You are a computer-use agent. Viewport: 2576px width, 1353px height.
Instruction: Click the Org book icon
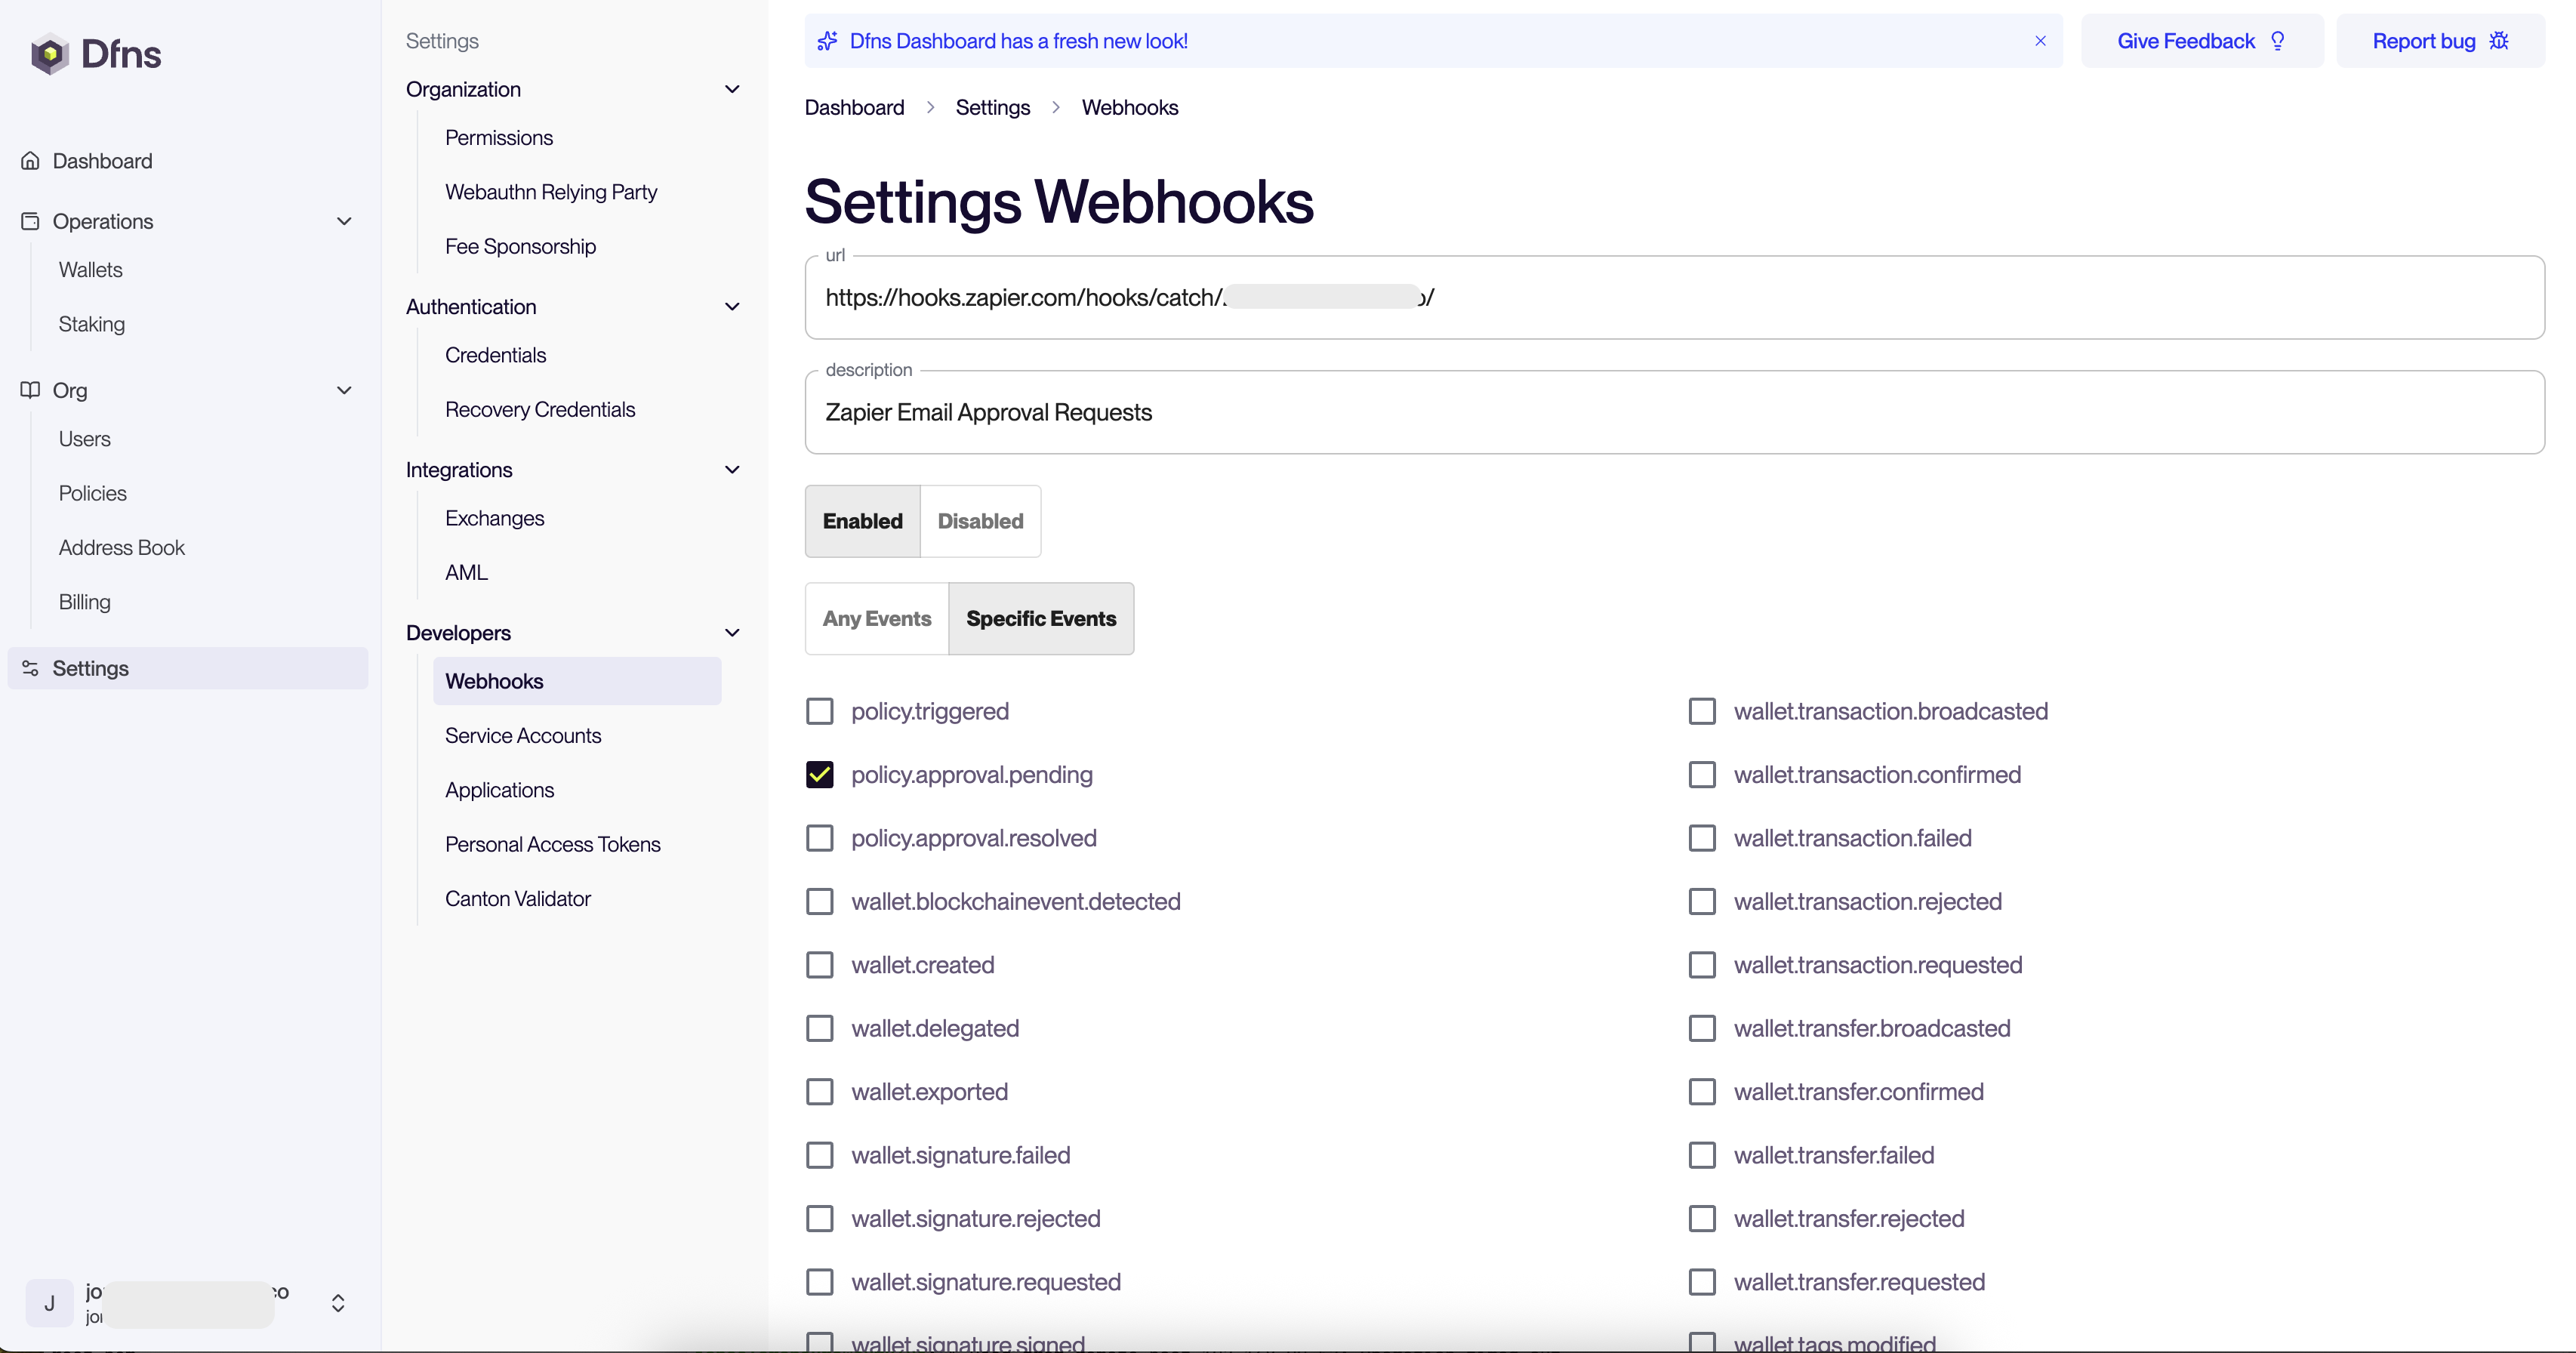pos(30,390)
